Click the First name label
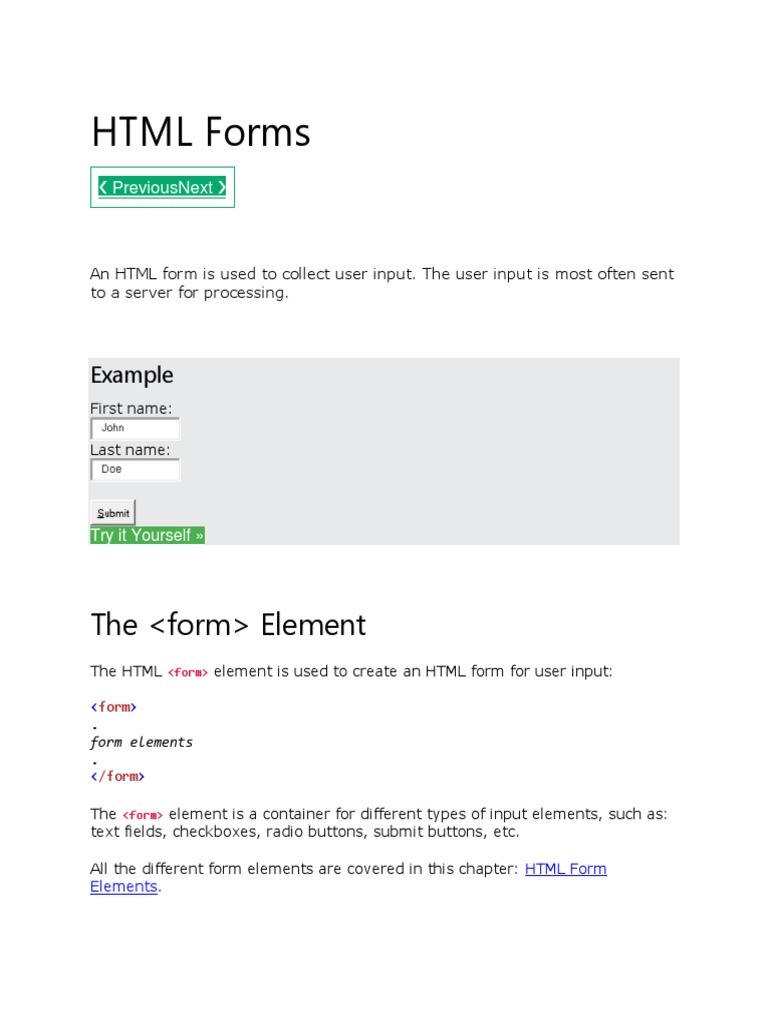This screenshot has height=1024, width=768. (x=131, y=408)
